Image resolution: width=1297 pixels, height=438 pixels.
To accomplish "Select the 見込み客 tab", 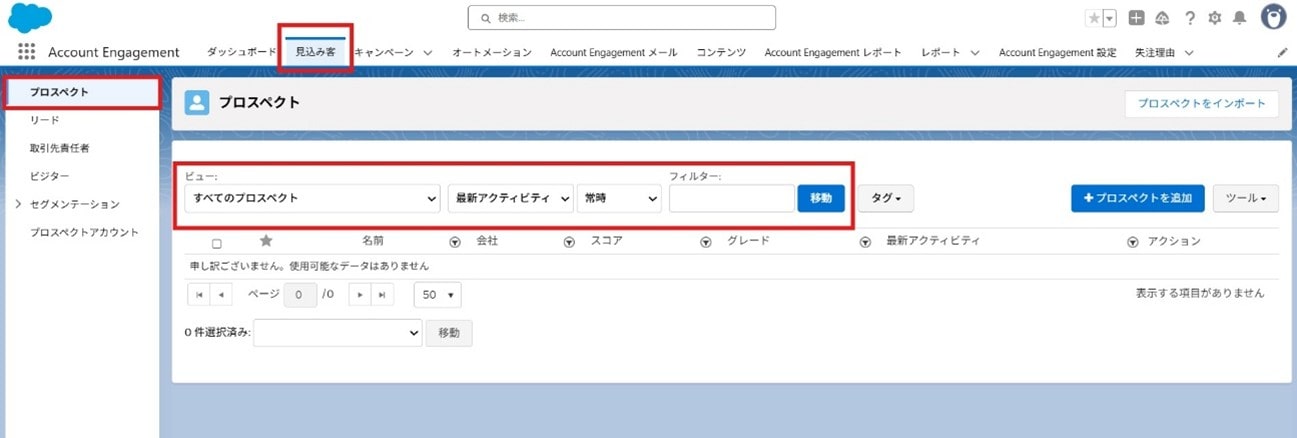I will coord(316,52).
